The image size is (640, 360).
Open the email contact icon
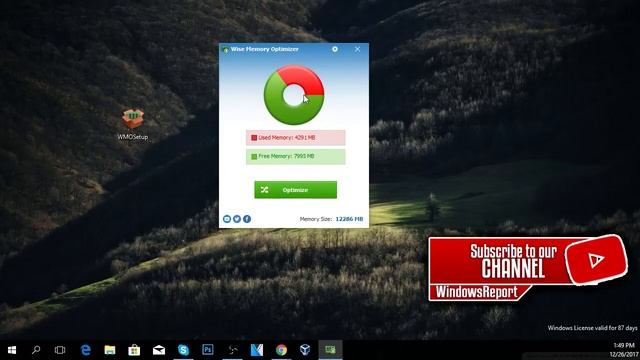[227, 219]
